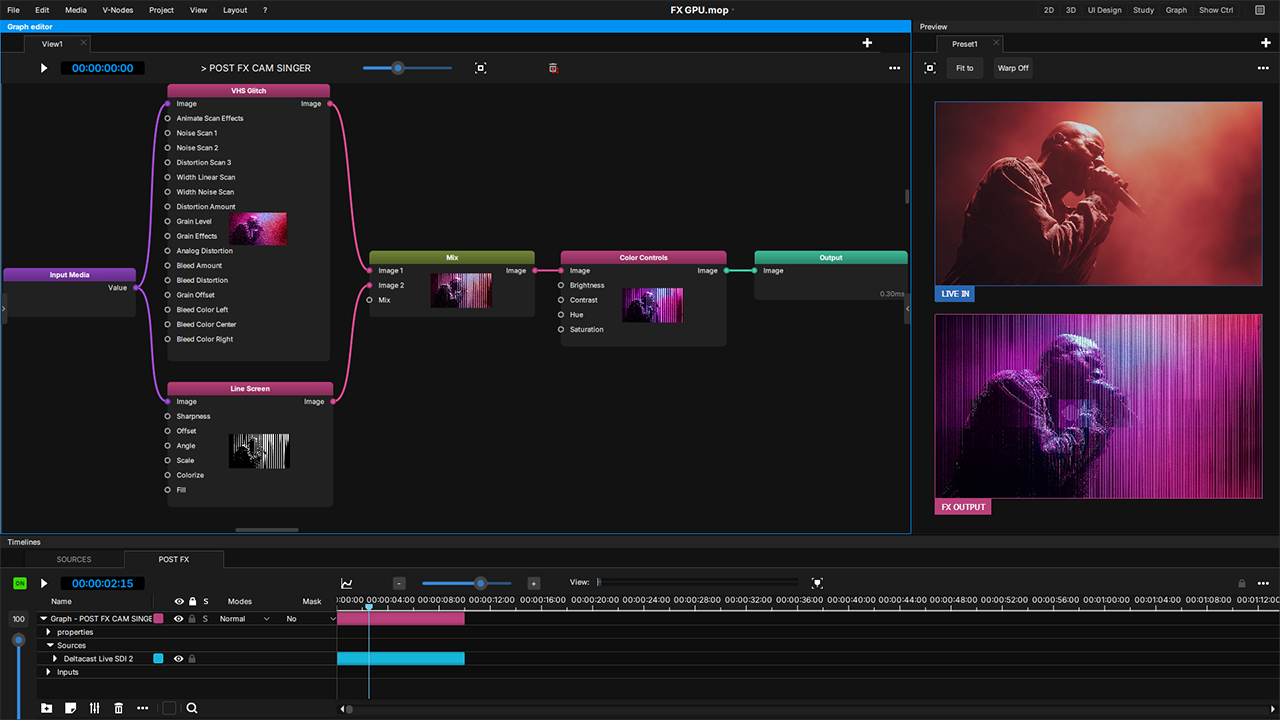Click the Colorize port on Line Screen node
This screenshot has height=720, width=1280.
point(168,475)
